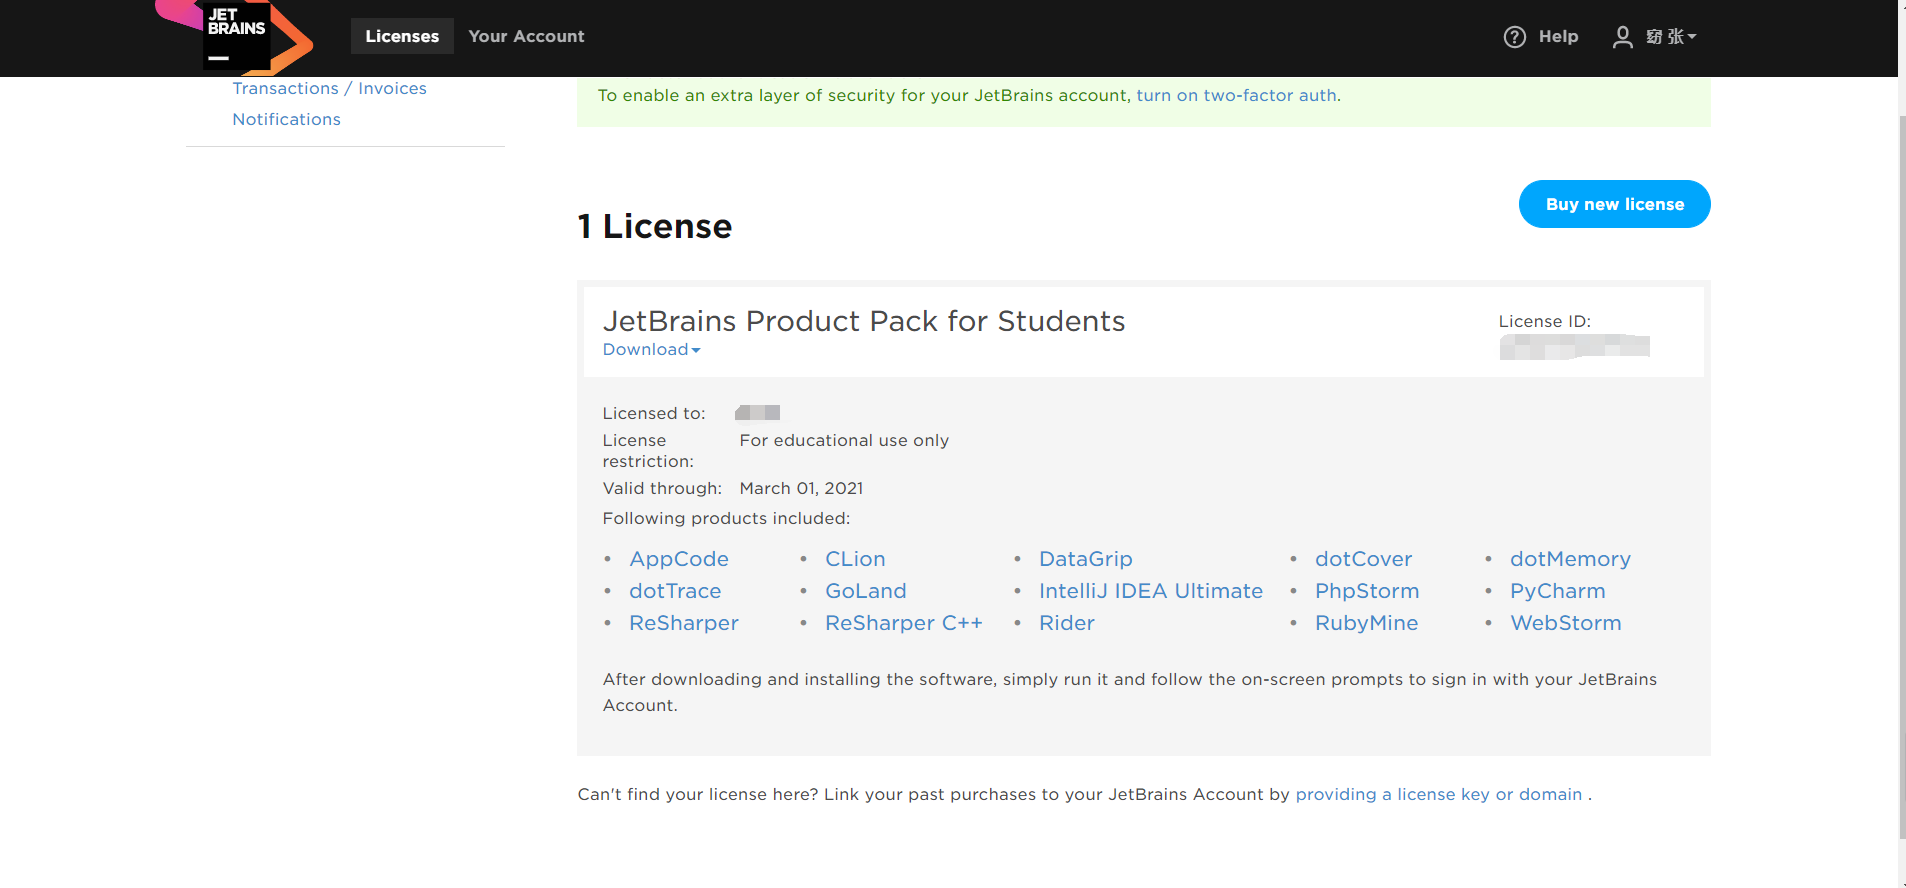The width and height of the screenshot is (1906, 888).
Task: Open the WebStorm product link
Action: [1565, 623]
